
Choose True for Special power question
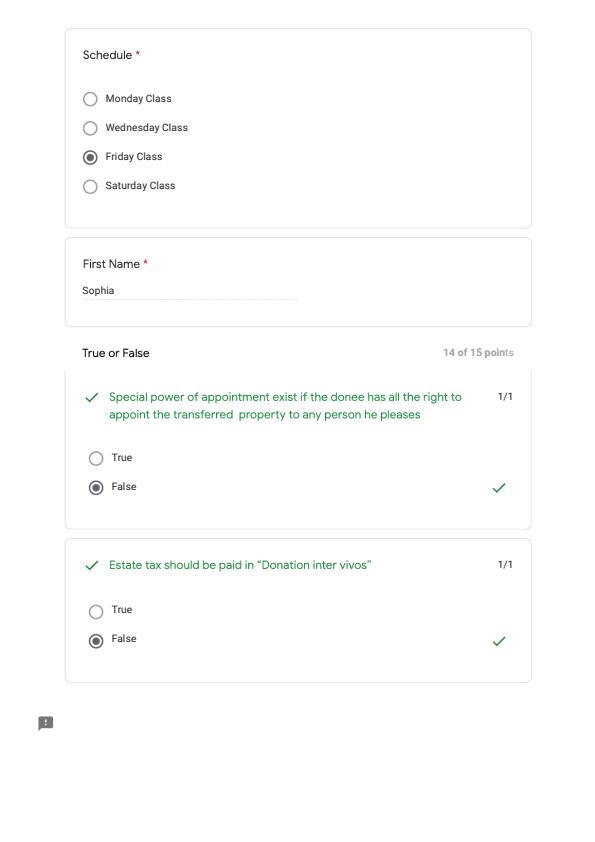coord(96,458)
